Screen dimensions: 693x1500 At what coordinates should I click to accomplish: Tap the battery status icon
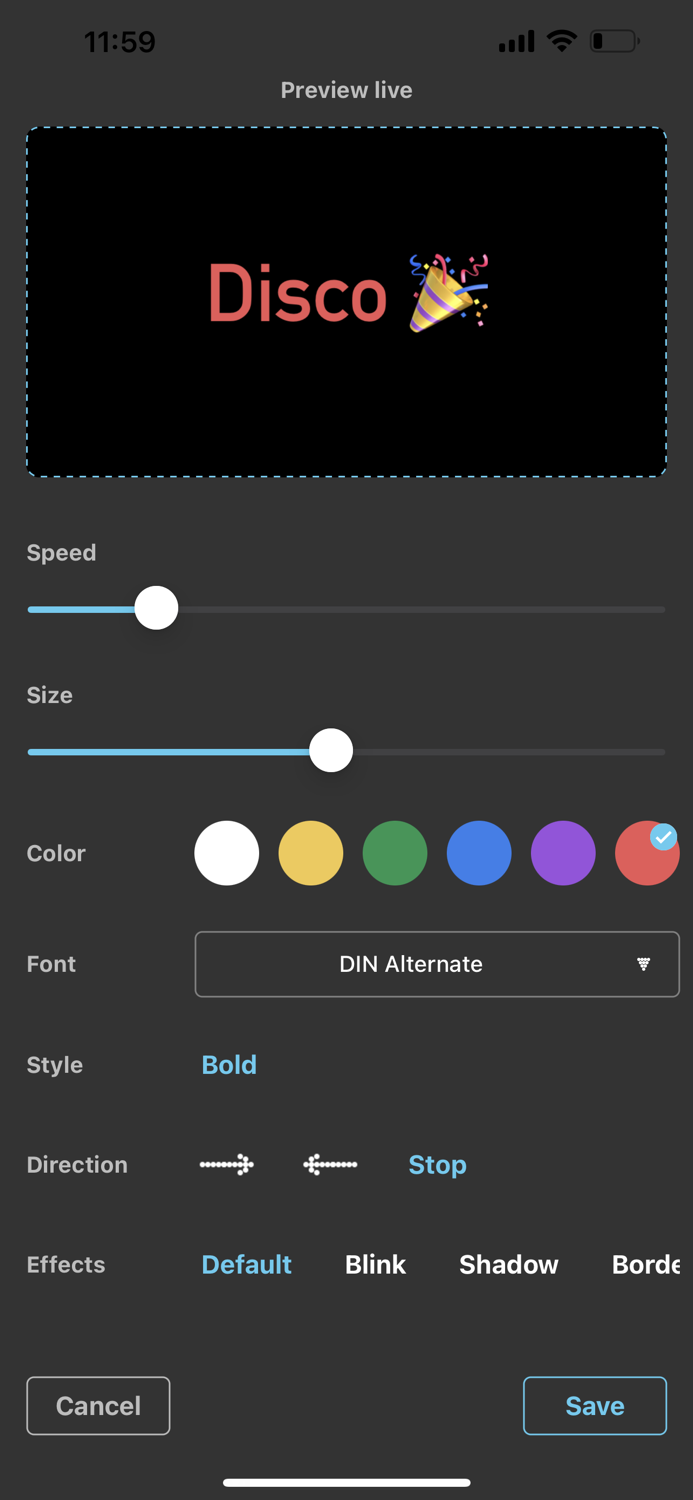point(614,42)
